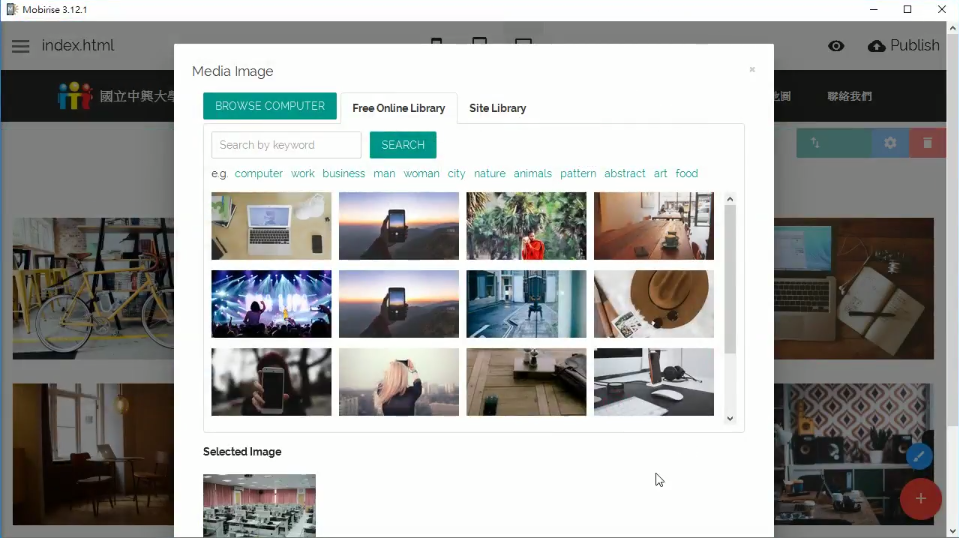Viewport: 959px width, 538px height.
Task: Click the red add block button
Action: [x=920, y=498]
